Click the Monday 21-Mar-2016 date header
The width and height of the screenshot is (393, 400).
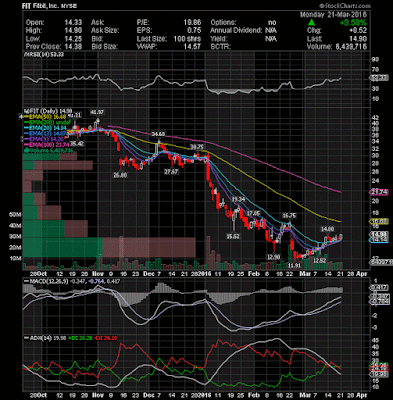pyautogui.click(x=333, y=15)
